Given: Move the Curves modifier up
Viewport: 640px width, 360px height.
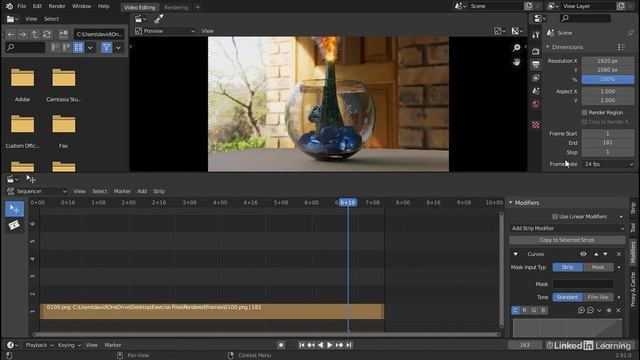Looking at the screenshot, I should [x=596, y=254].
